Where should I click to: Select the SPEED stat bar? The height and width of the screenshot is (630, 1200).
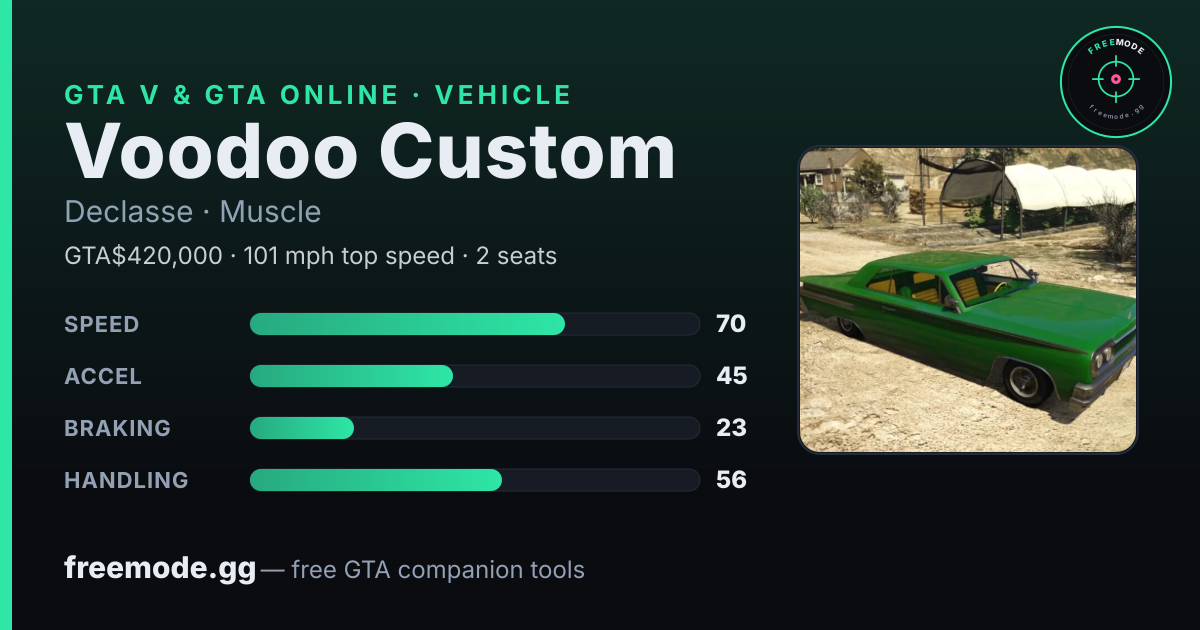tap(474, 324)
